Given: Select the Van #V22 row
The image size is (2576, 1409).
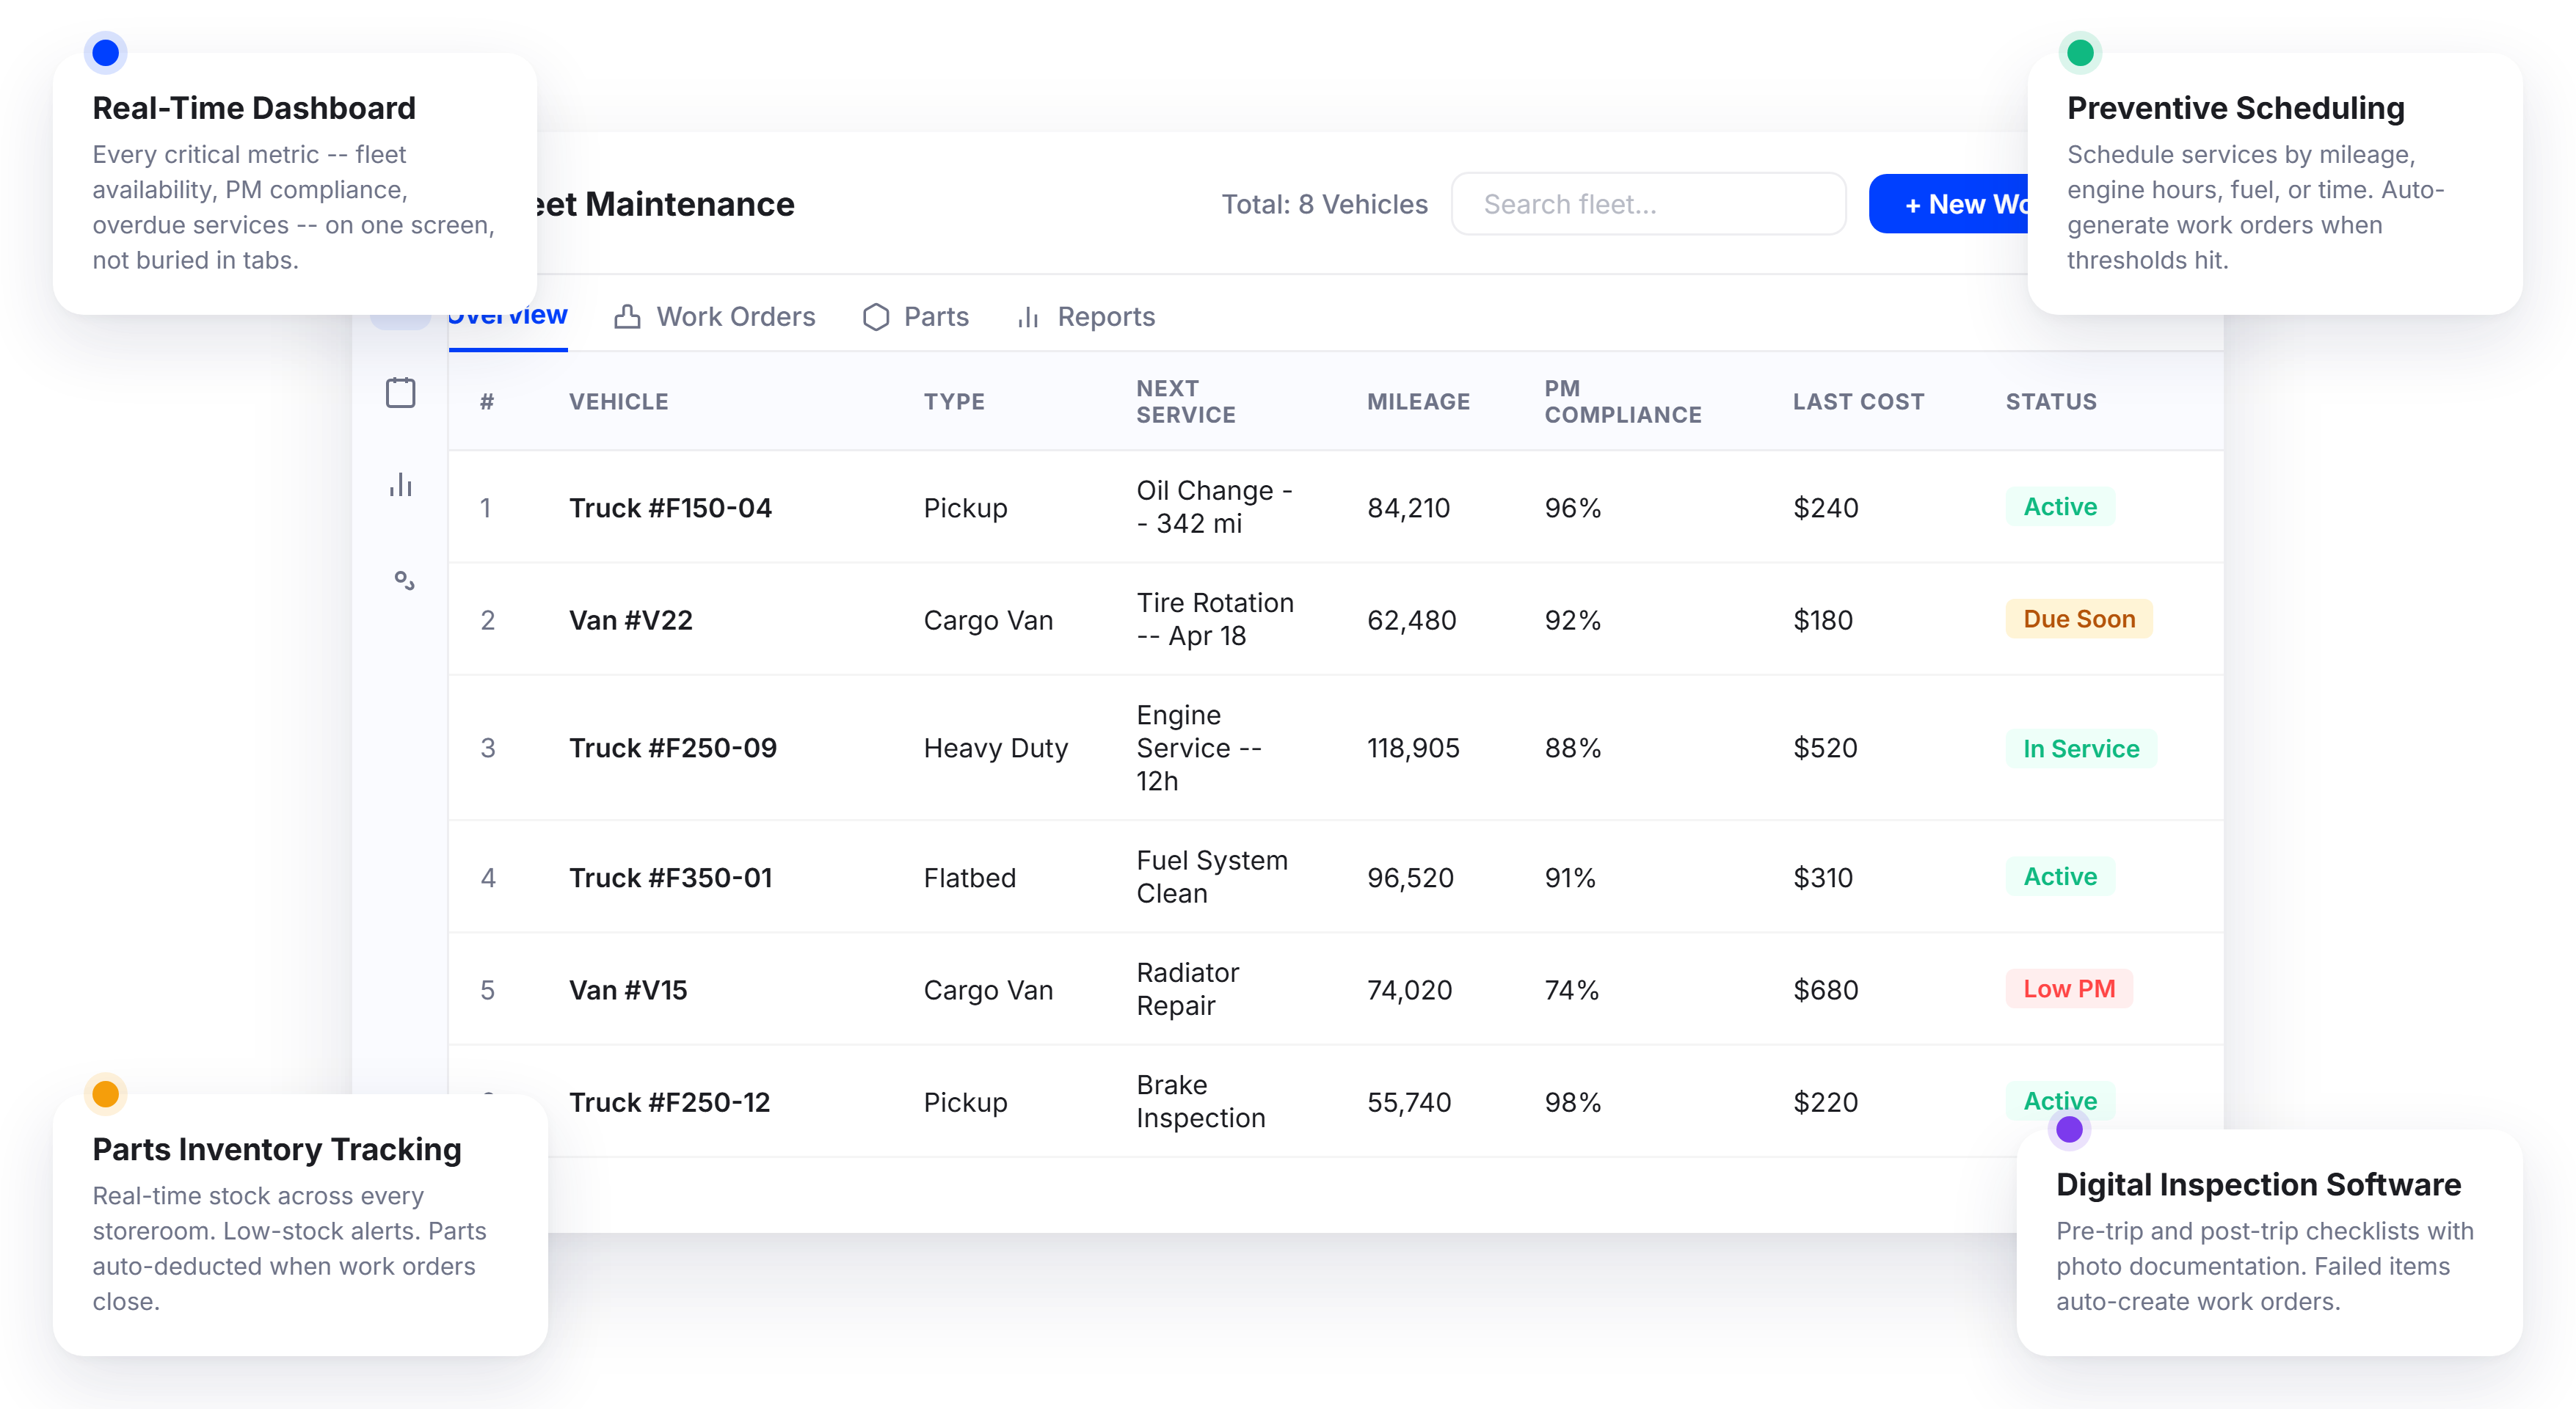Looking at the screenshot, I should coord(1336,620).
